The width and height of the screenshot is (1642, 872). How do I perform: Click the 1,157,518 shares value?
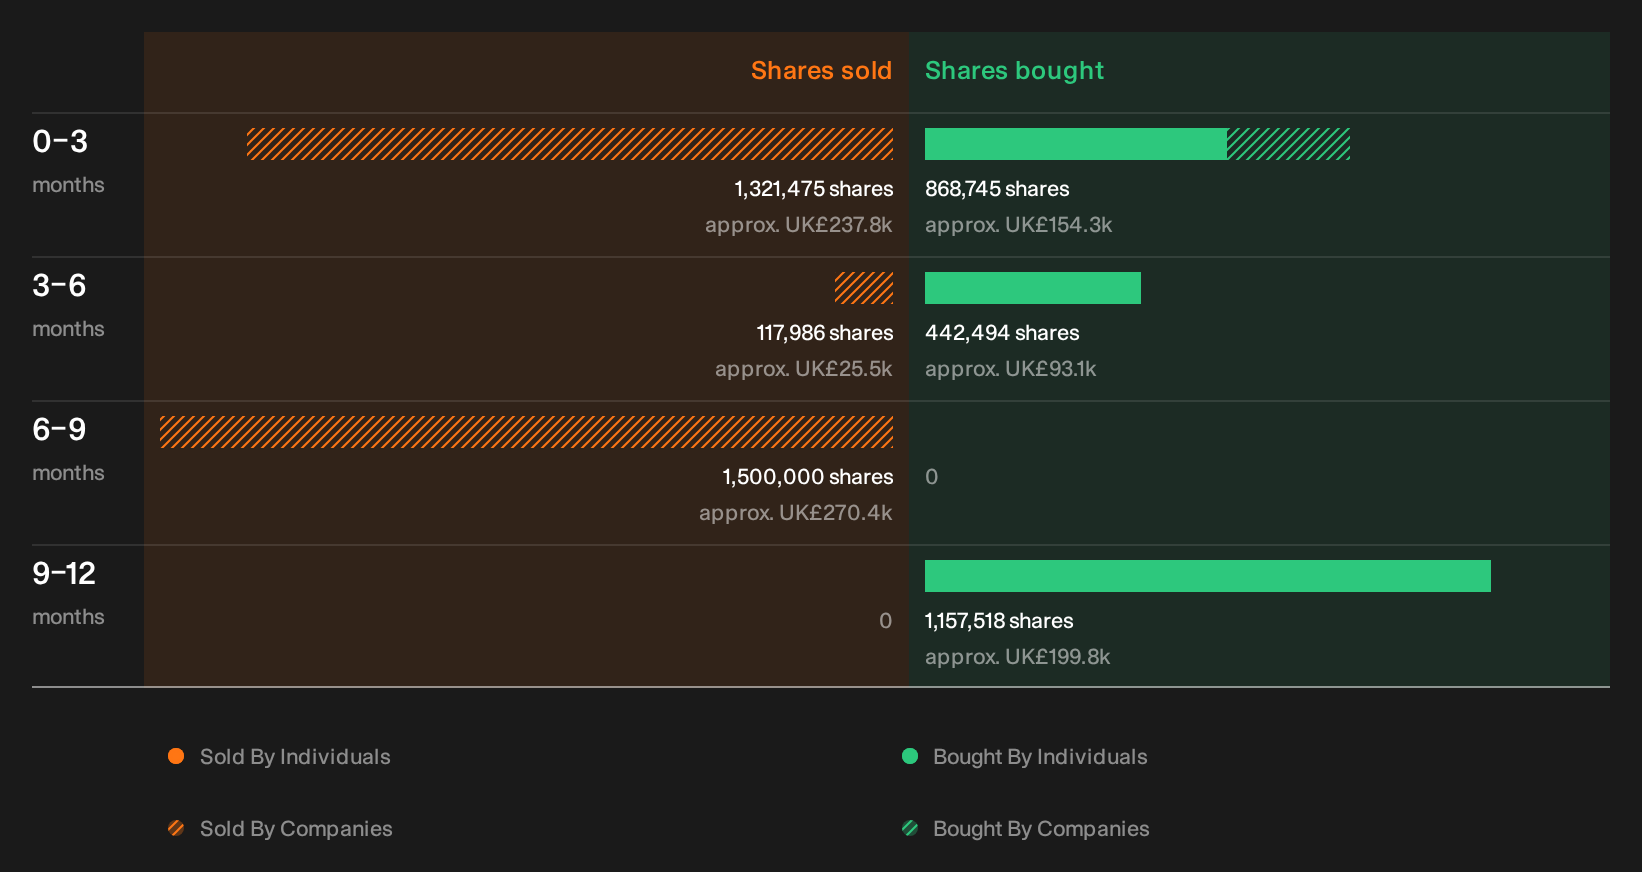click(999, 621)
